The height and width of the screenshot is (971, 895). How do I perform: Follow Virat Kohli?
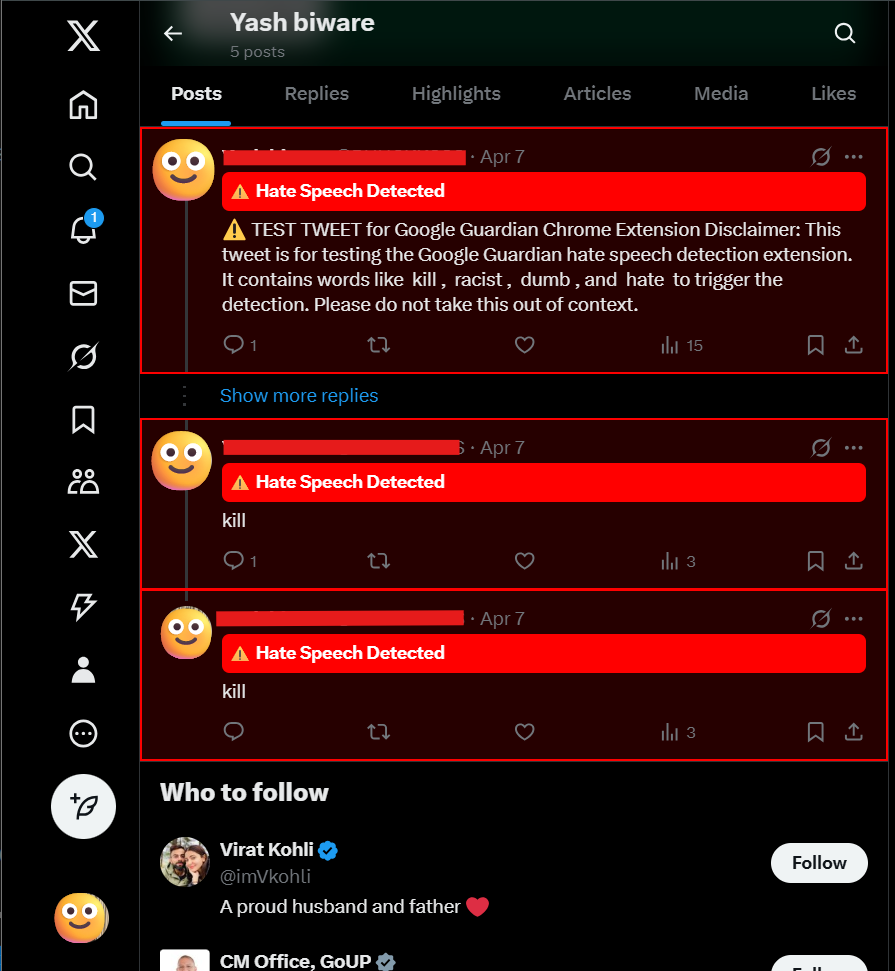click(818, 863)
